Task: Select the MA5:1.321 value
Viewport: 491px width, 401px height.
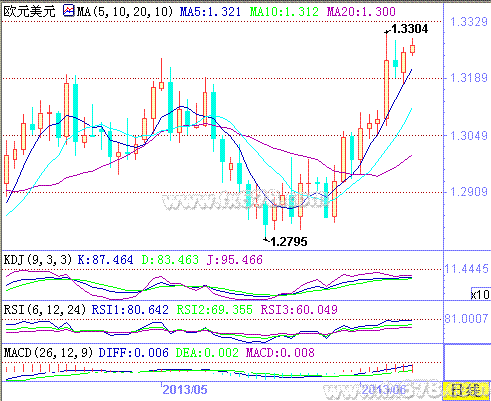Action: (210, 12)
